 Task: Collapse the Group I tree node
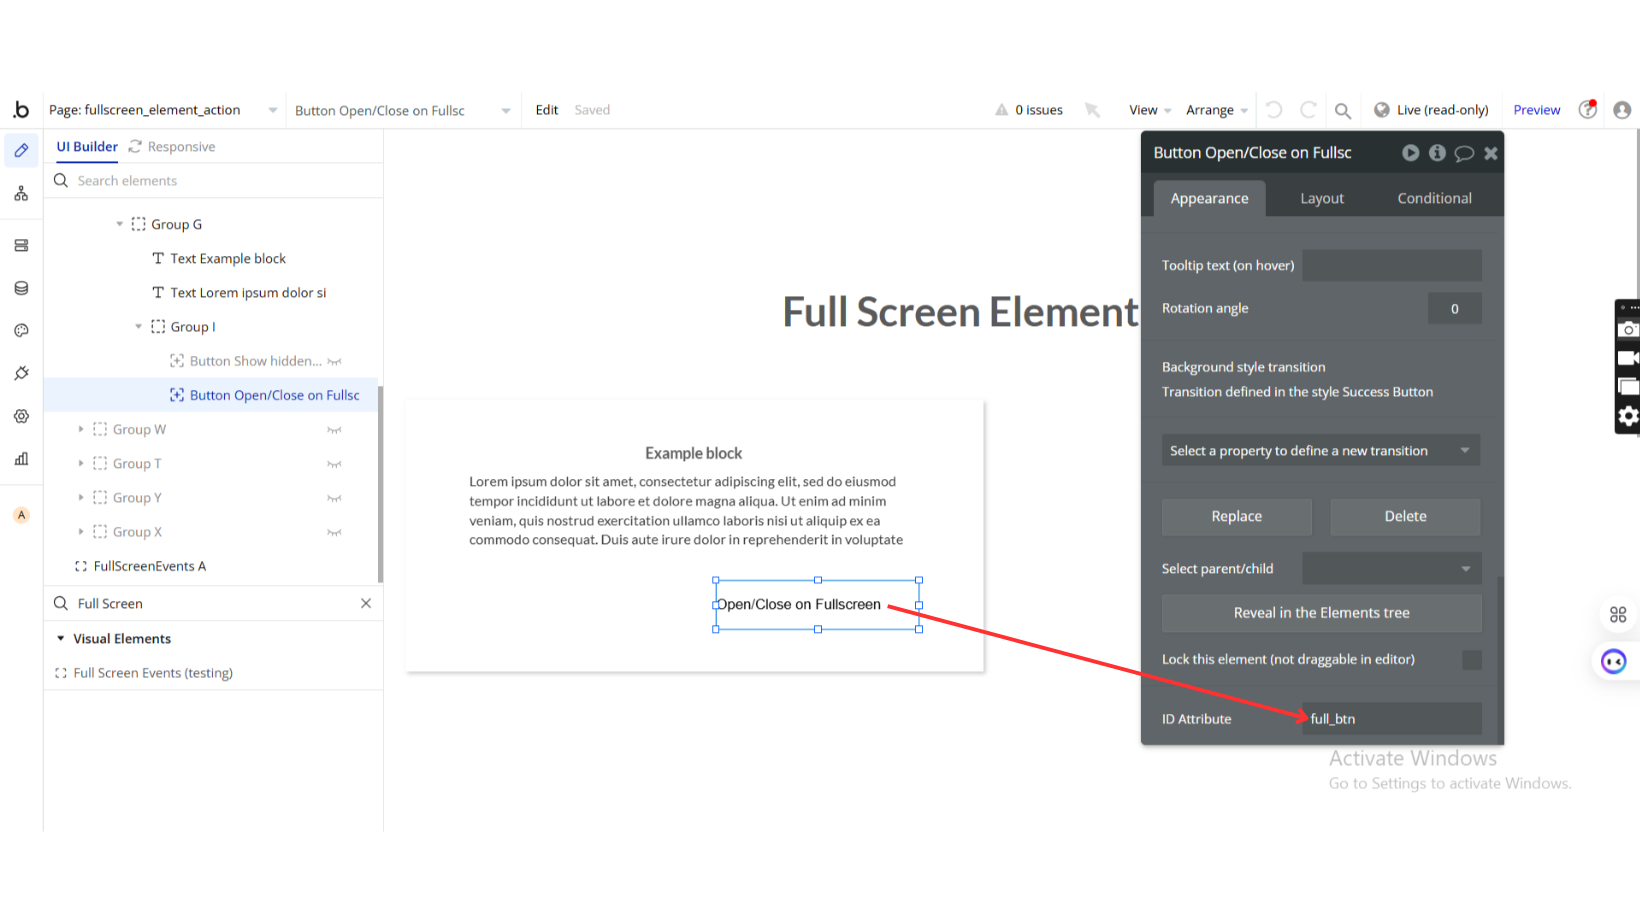[x=139, y=326]
